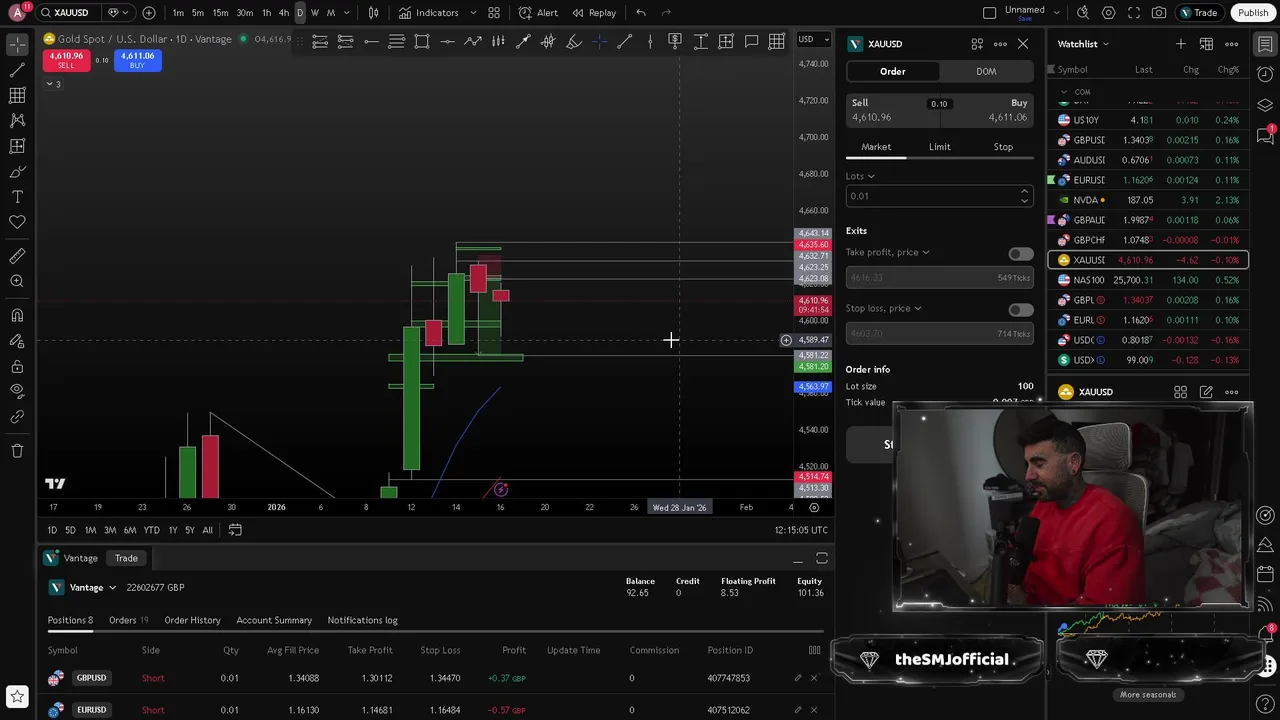Select the ruler measure tool
This screenshot has width=1280, height=720.
[x=17, y=257]
